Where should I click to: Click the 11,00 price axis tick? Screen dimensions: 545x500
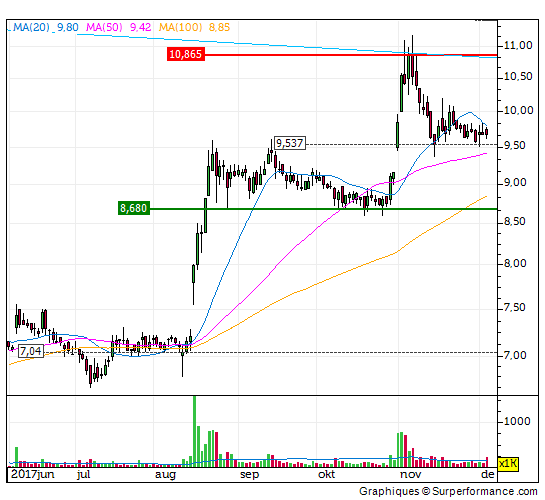tap(518, 45)
